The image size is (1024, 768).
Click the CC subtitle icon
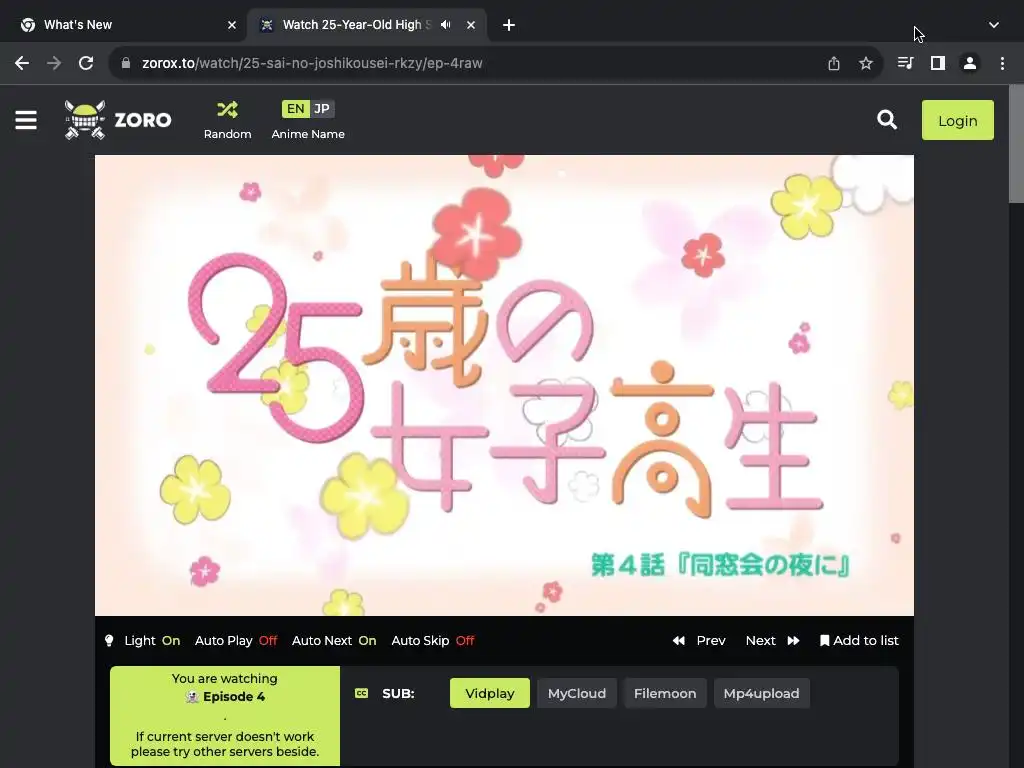point(361,694)
